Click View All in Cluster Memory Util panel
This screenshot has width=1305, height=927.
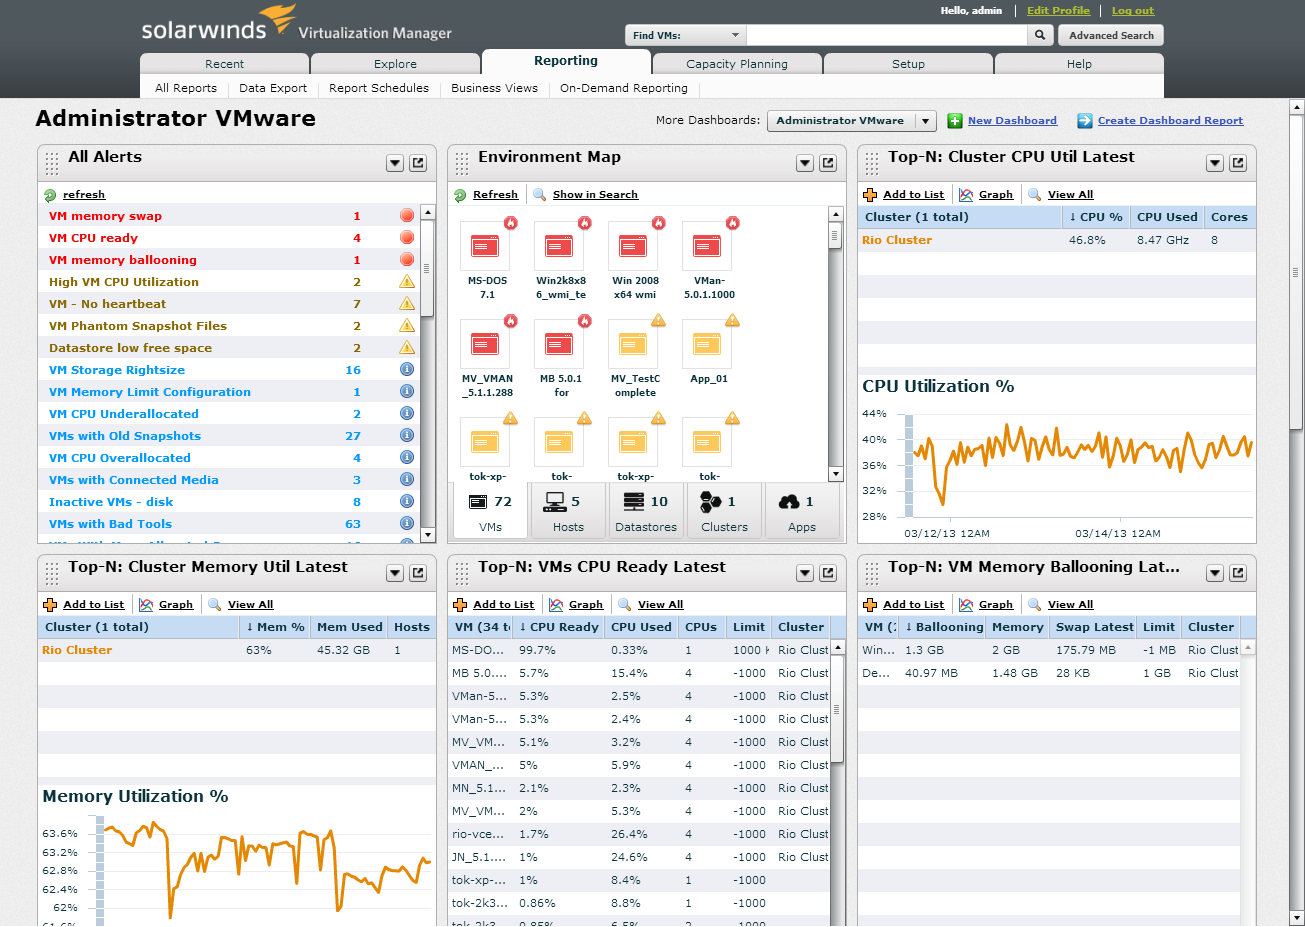click(250, 605)
